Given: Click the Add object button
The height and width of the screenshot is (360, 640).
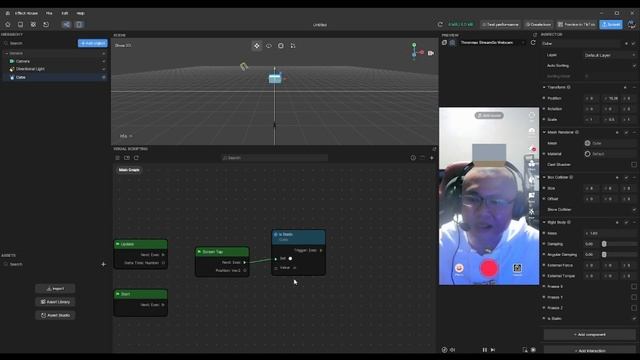Looking at the screenshot, I should tap(93, 43).
